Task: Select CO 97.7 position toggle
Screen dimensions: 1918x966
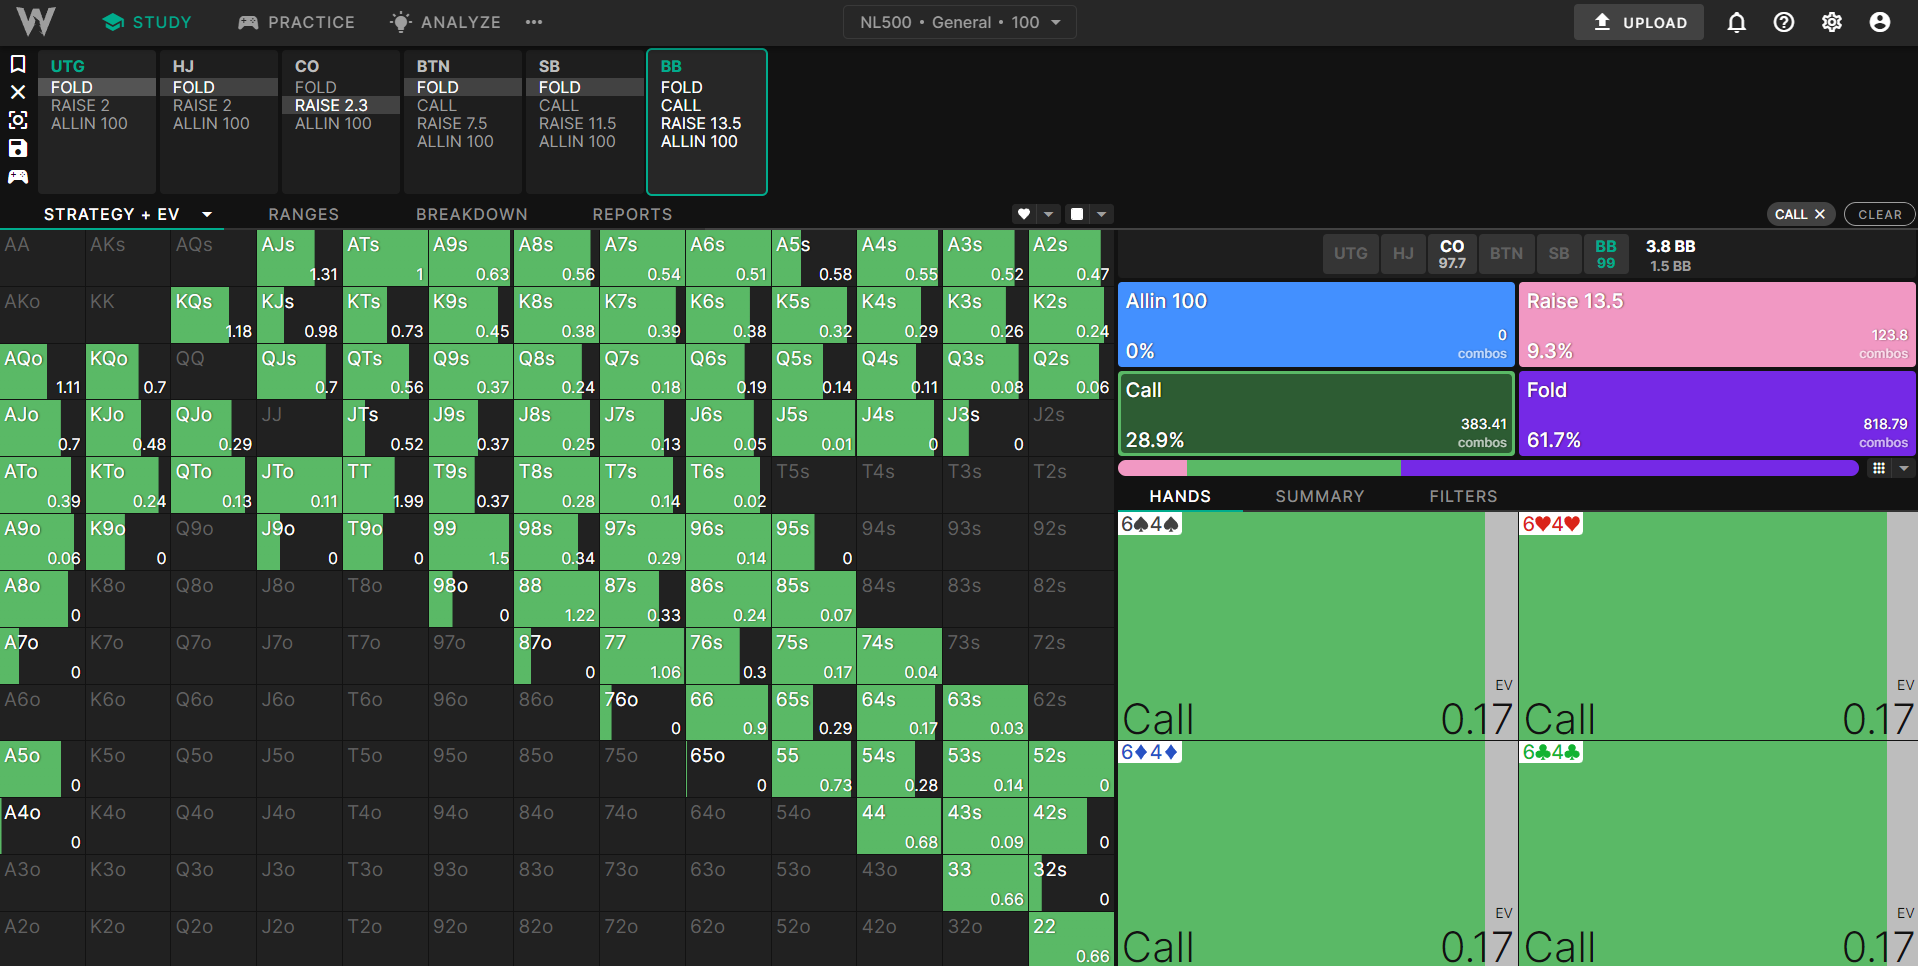Action: coord(1452,254)
